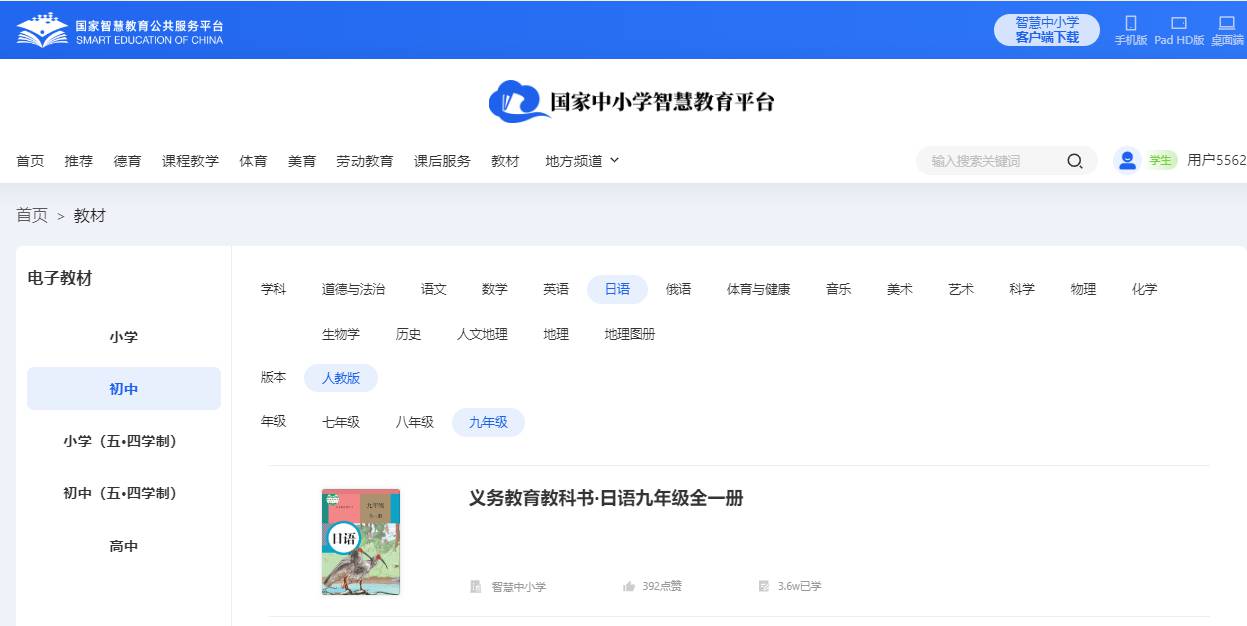Choose the 历史 subject filter
Viewport: 1247px width, 626px height.
(409, 334)
